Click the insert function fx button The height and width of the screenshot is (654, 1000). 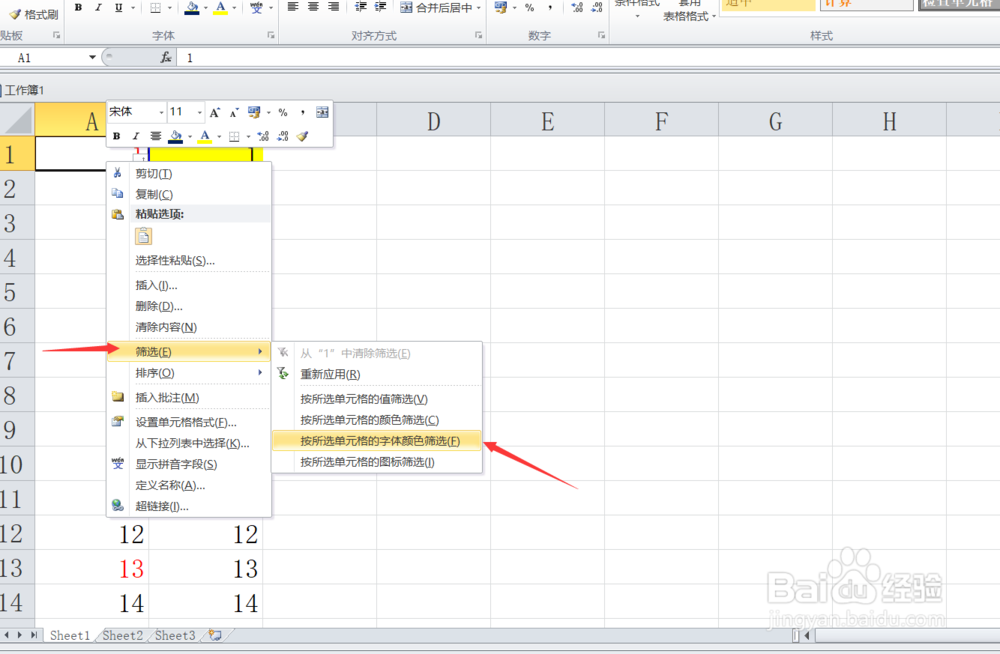click(166, 57)
